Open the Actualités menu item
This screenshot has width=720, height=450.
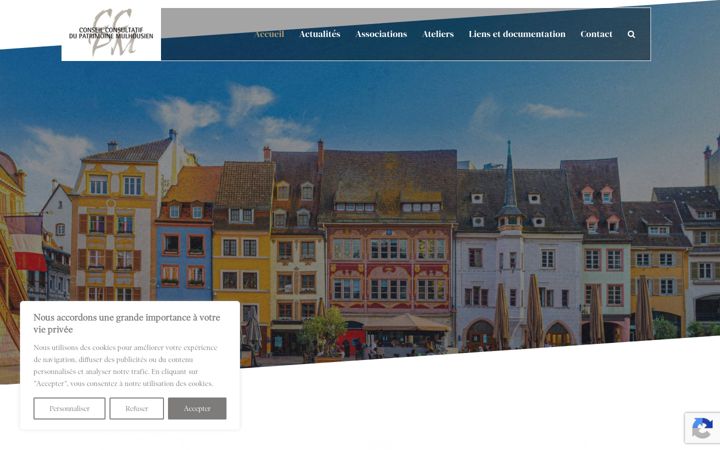point(320,34)
